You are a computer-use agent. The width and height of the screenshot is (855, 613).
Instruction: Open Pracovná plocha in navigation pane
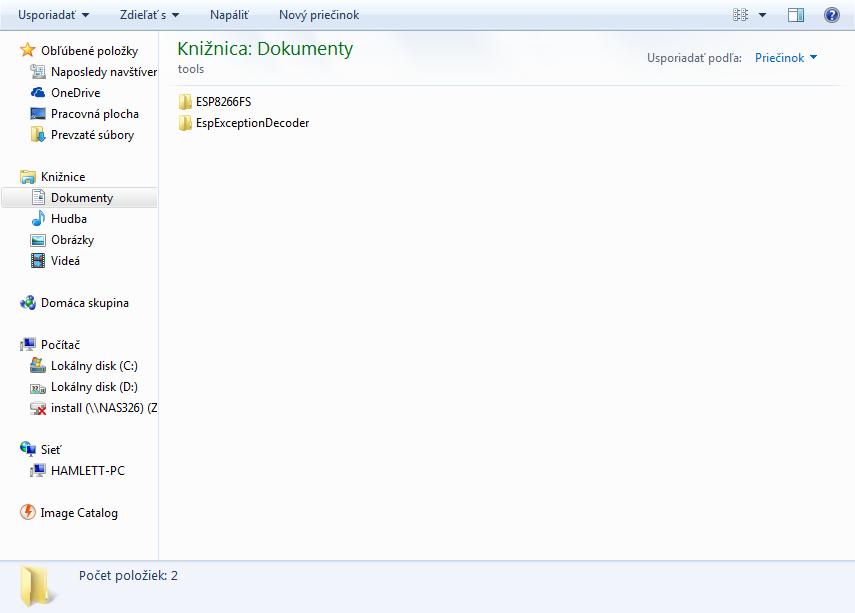tap(94, 114)
